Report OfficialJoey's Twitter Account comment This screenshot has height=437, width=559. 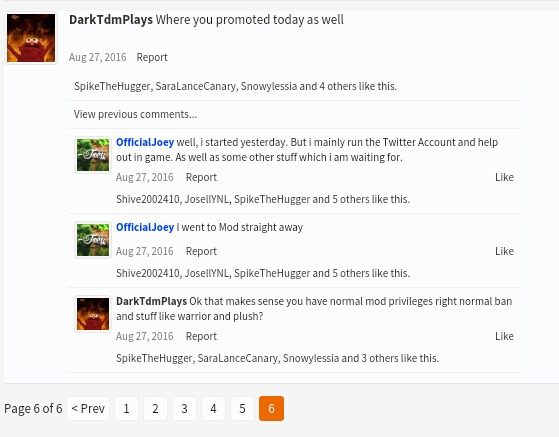[201, 177]
